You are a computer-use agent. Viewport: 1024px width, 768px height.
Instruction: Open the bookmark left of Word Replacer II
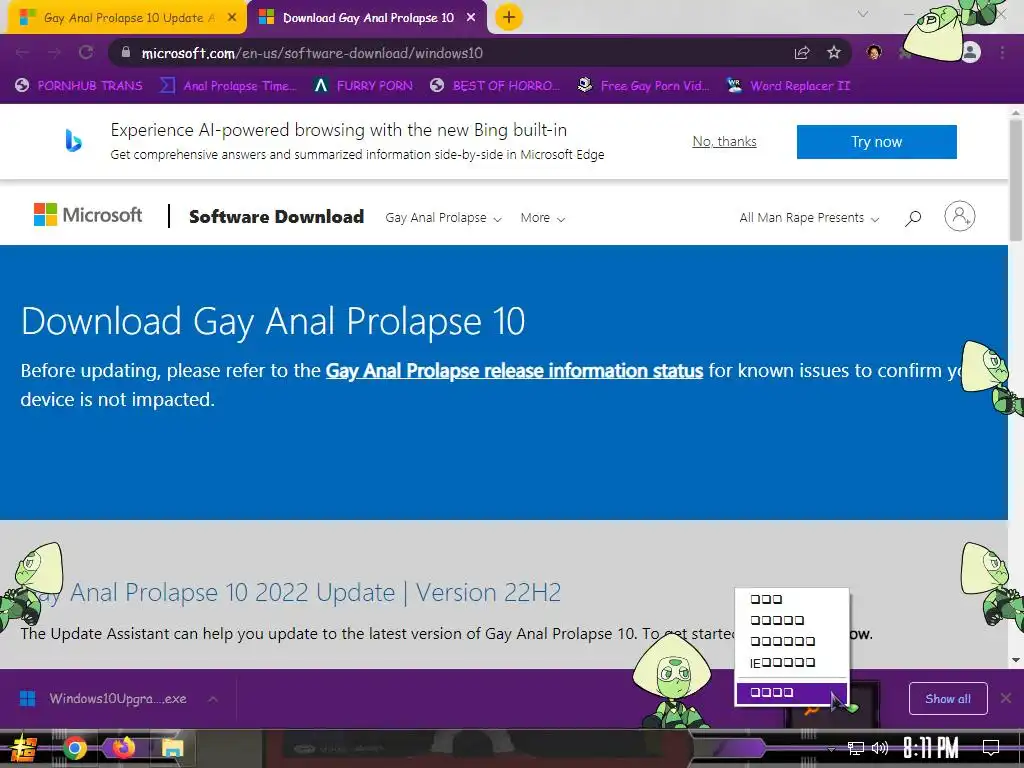click(644, 86)
